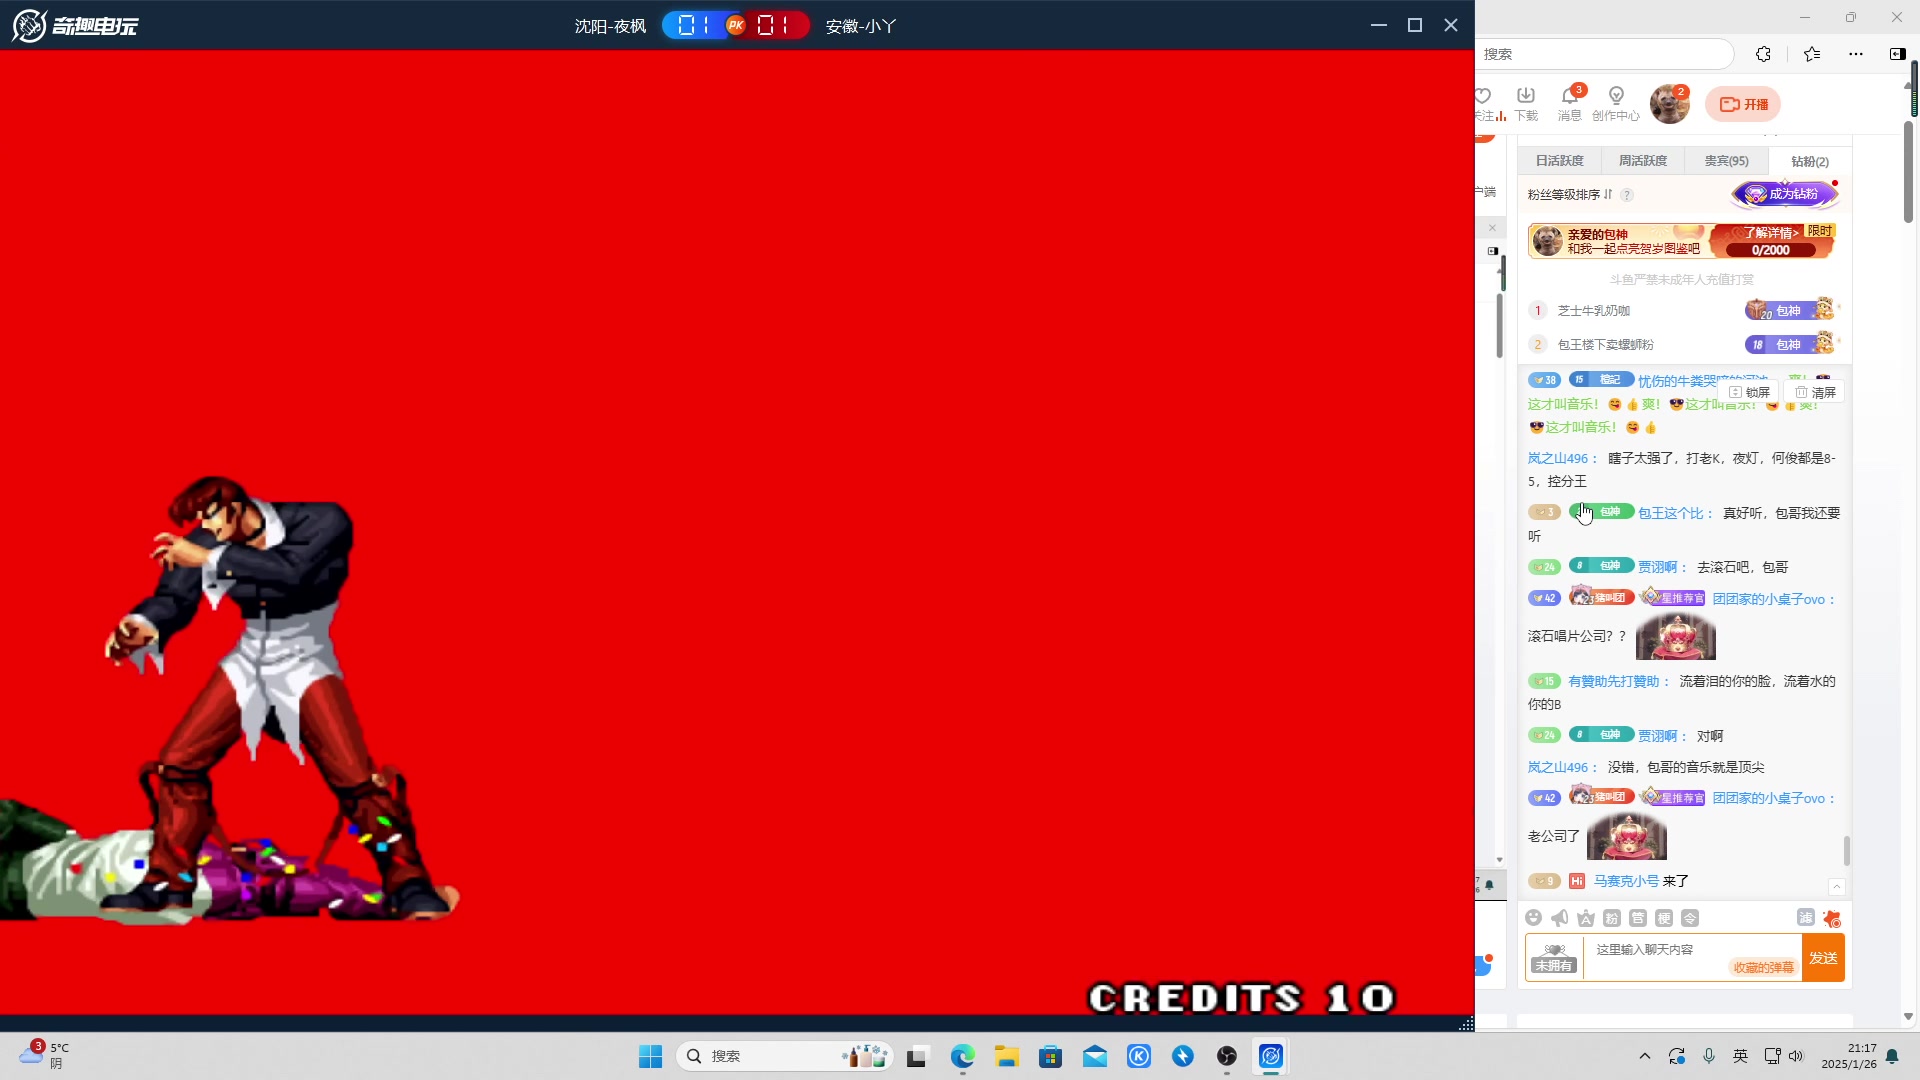Open browser three-dot settings menu

pyautogui.click(x=1855, y=54)
